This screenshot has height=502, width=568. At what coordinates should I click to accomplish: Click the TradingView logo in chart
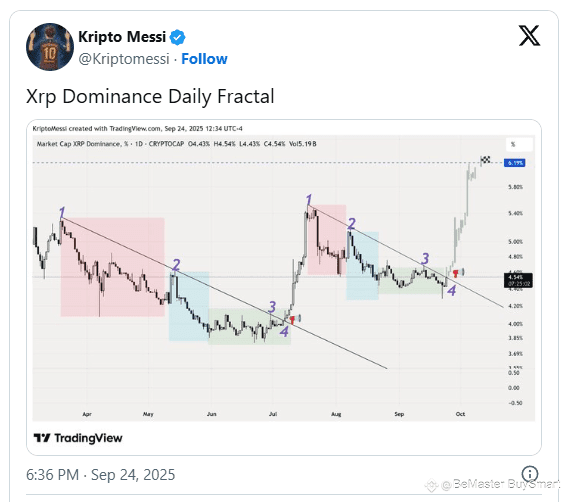[78, 438]
